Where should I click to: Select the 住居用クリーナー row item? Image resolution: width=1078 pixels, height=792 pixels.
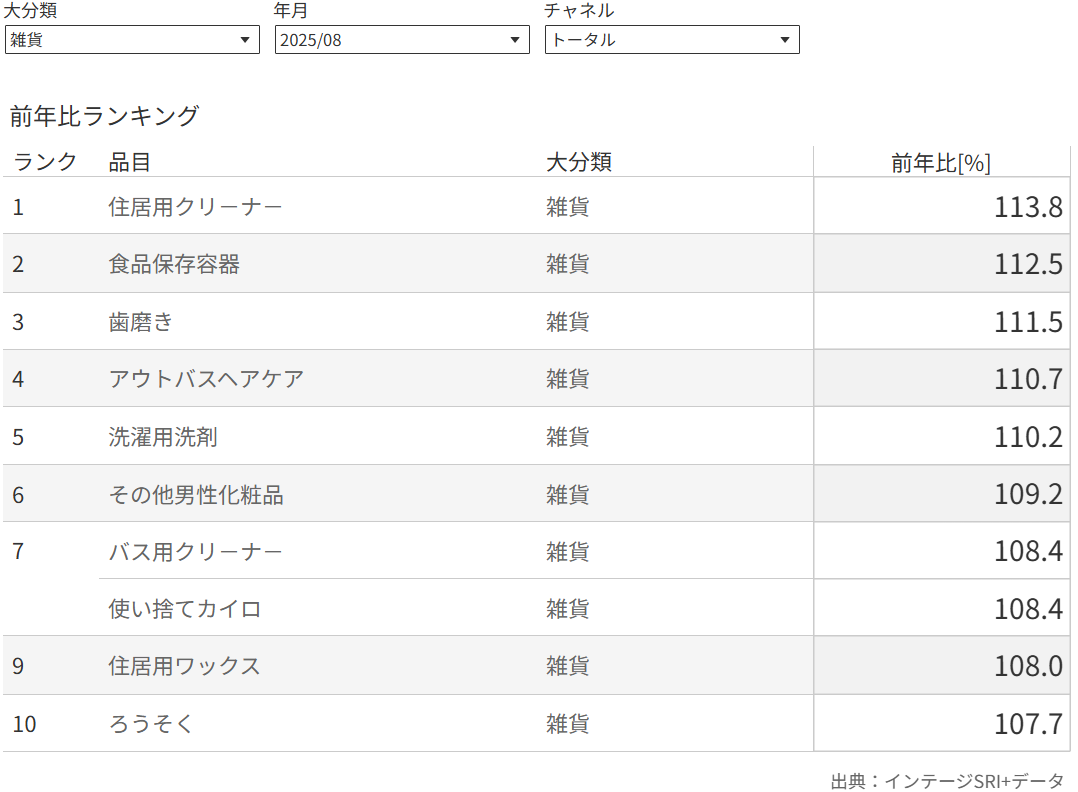195,207
